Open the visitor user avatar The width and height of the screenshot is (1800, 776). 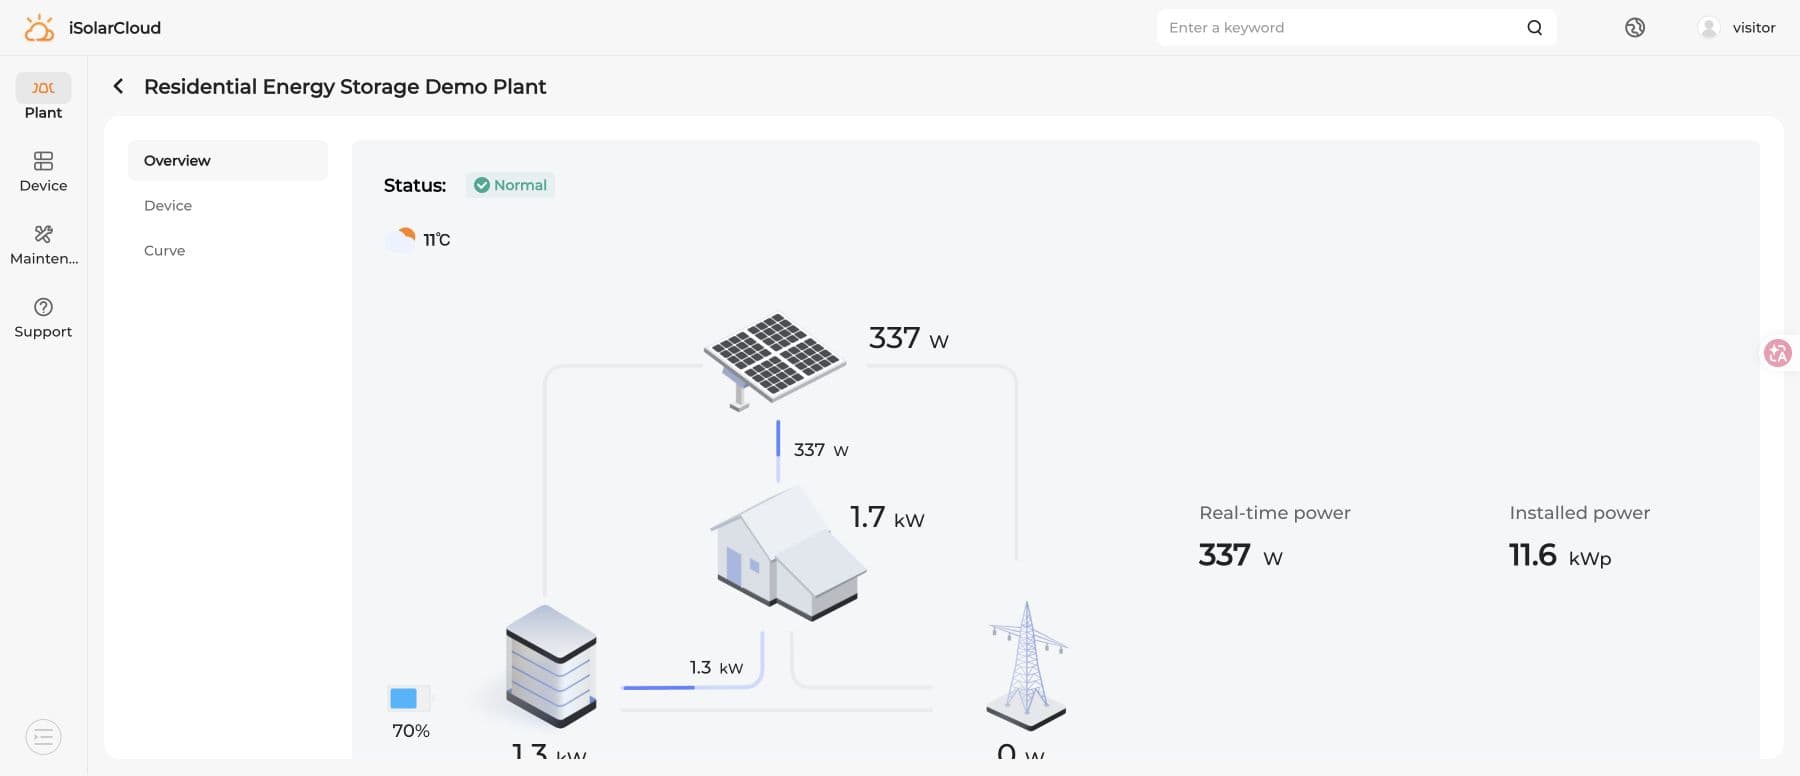coord(1709,28)
